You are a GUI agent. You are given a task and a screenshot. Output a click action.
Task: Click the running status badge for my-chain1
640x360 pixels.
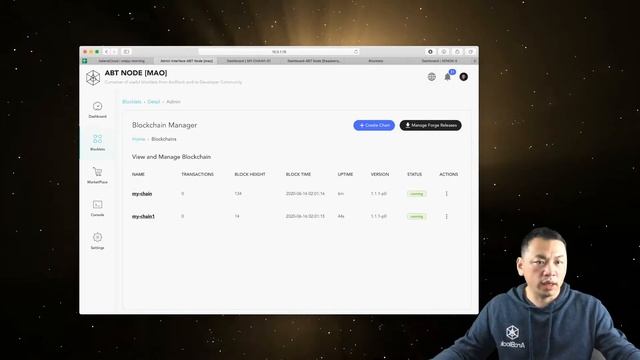pyautogui.click(x=416, y=216)
